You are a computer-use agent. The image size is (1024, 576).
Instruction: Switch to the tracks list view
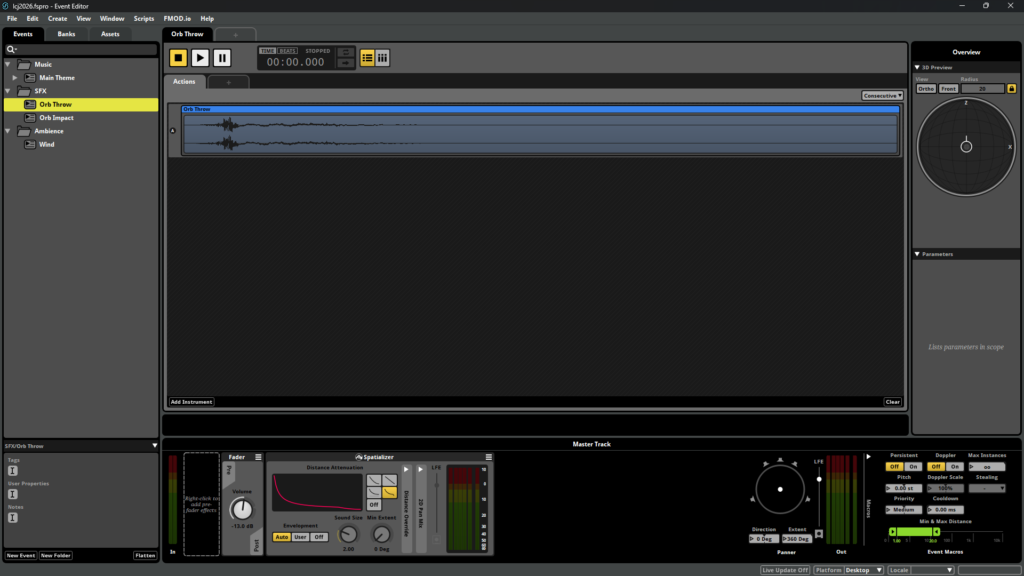[367, 57]
